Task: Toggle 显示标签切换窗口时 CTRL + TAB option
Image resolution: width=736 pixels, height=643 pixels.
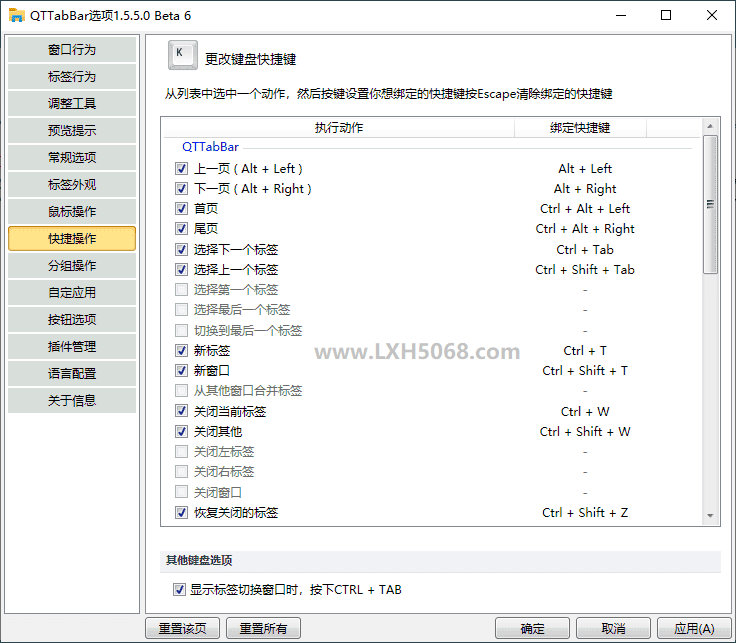Action: 179,589
